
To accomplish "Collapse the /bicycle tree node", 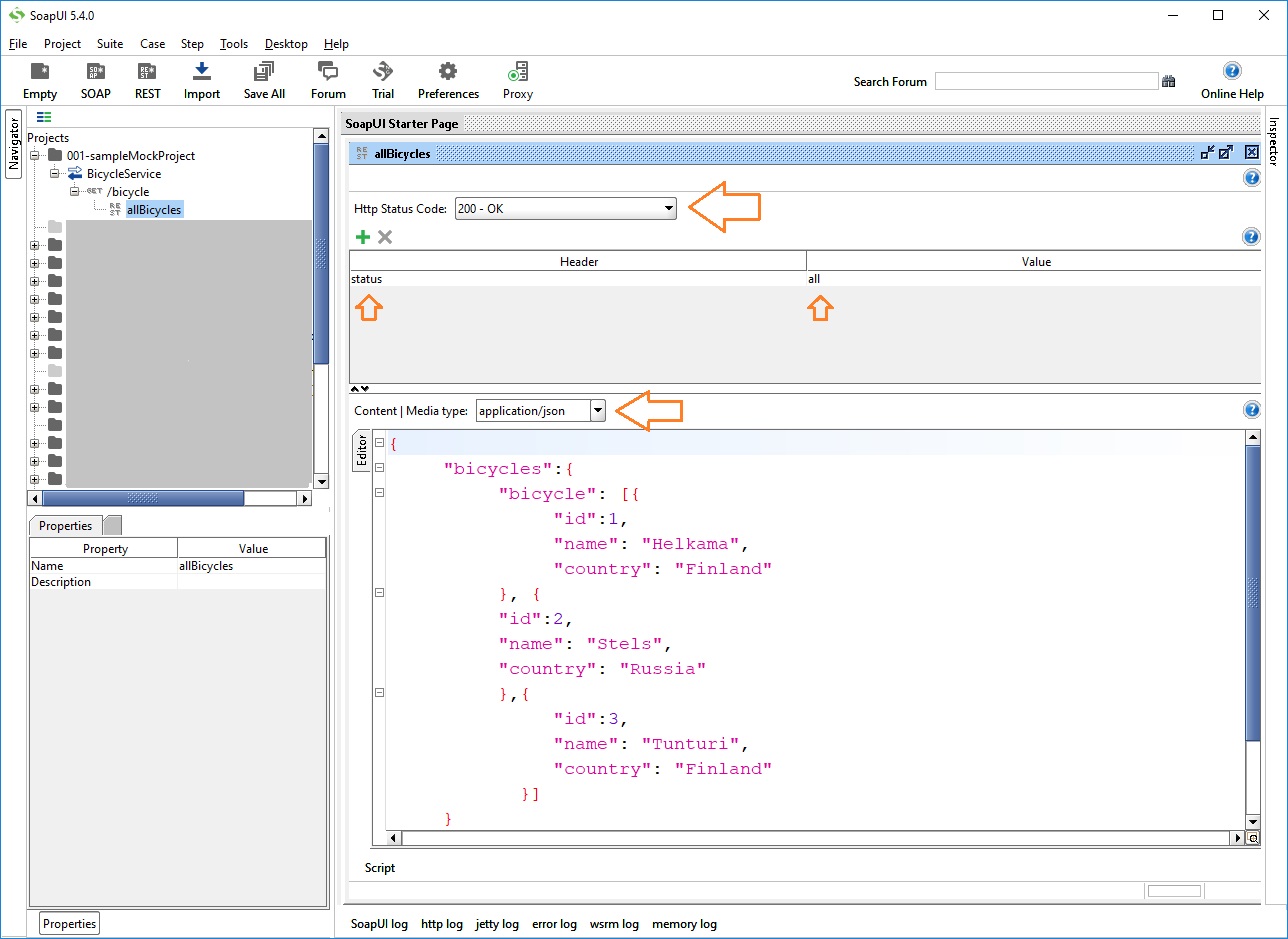I will pos(73,192).
